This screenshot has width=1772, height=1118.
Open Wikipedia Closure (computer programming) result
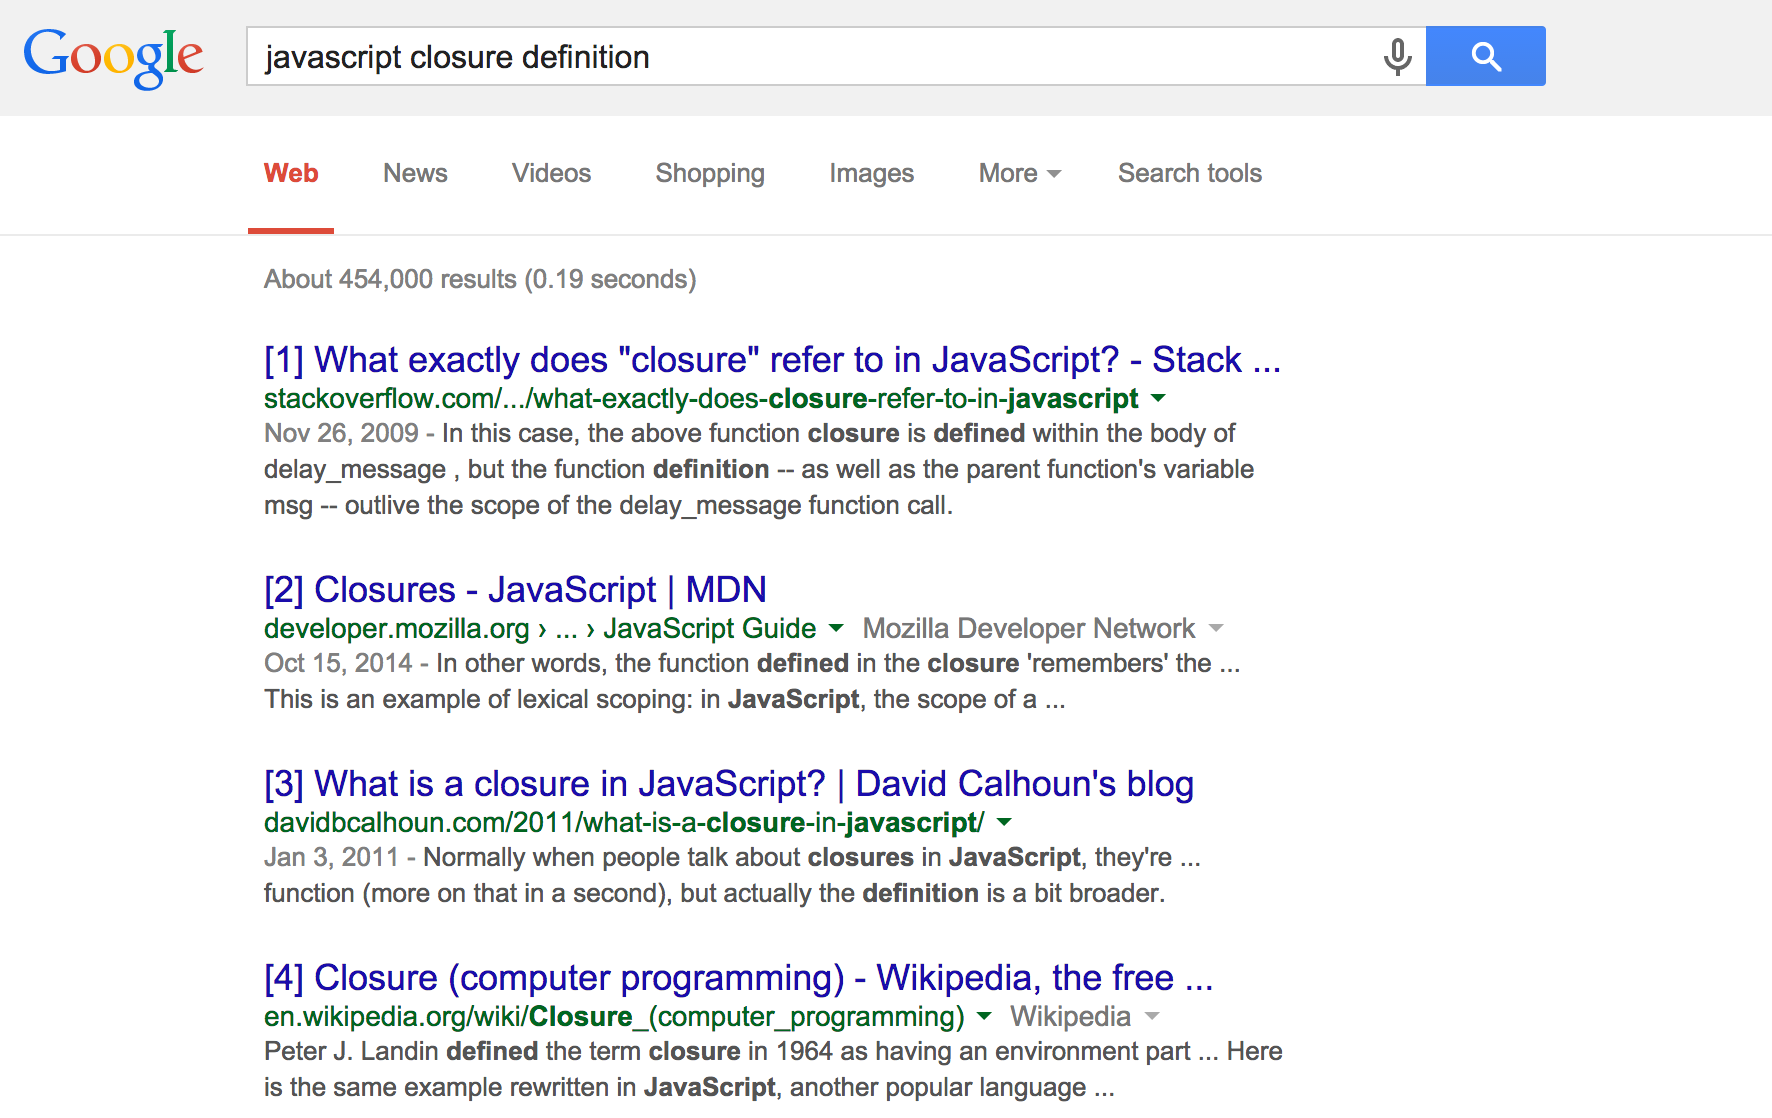[738, 977]
